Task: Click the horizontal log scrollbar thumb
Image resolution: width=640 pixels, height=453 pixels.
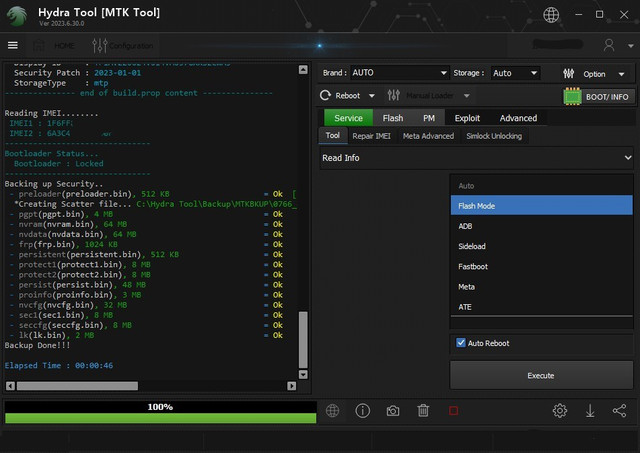Action: point(77,386)
